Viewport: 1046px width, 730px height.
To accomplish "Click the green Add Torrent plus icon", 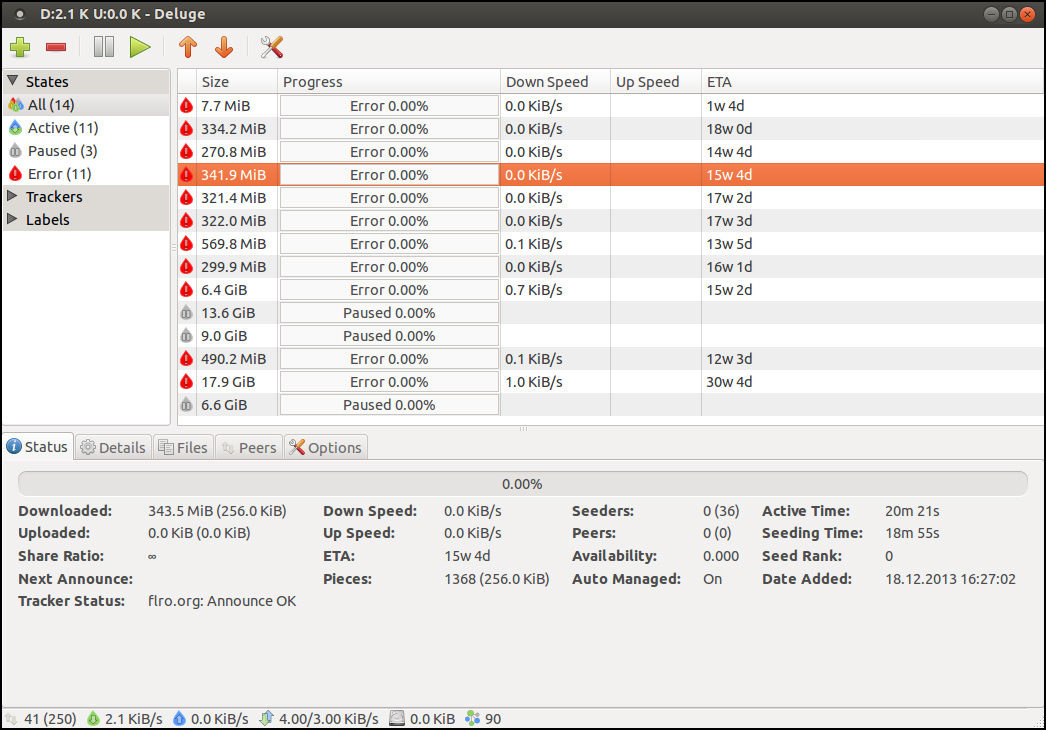I will click(20, 47).
